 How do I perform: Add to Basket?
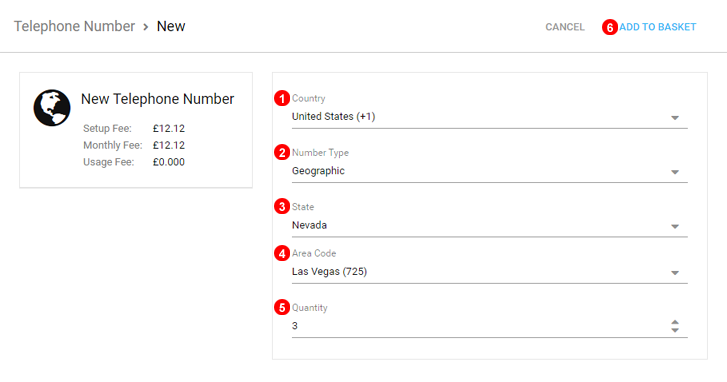[x=657, y=27]
